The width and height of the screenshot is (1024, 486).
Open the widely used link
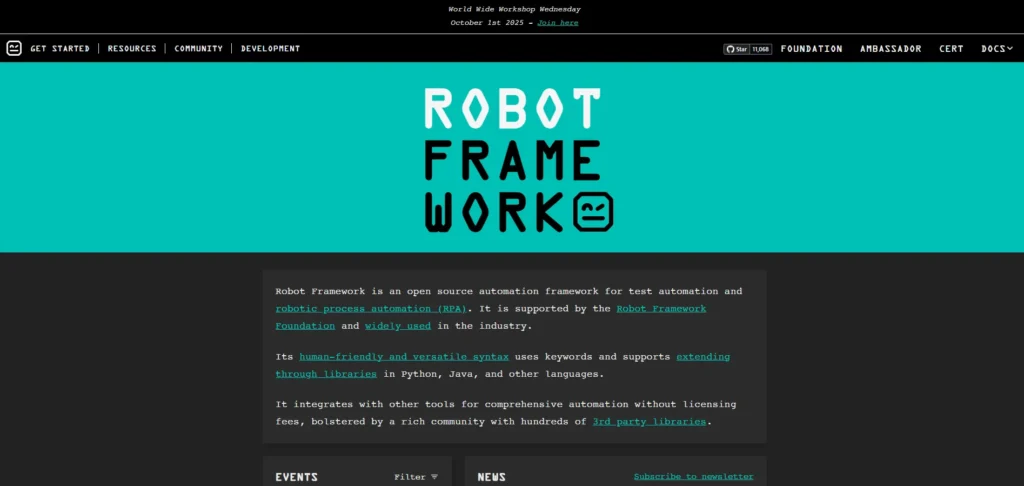point(398,325)
